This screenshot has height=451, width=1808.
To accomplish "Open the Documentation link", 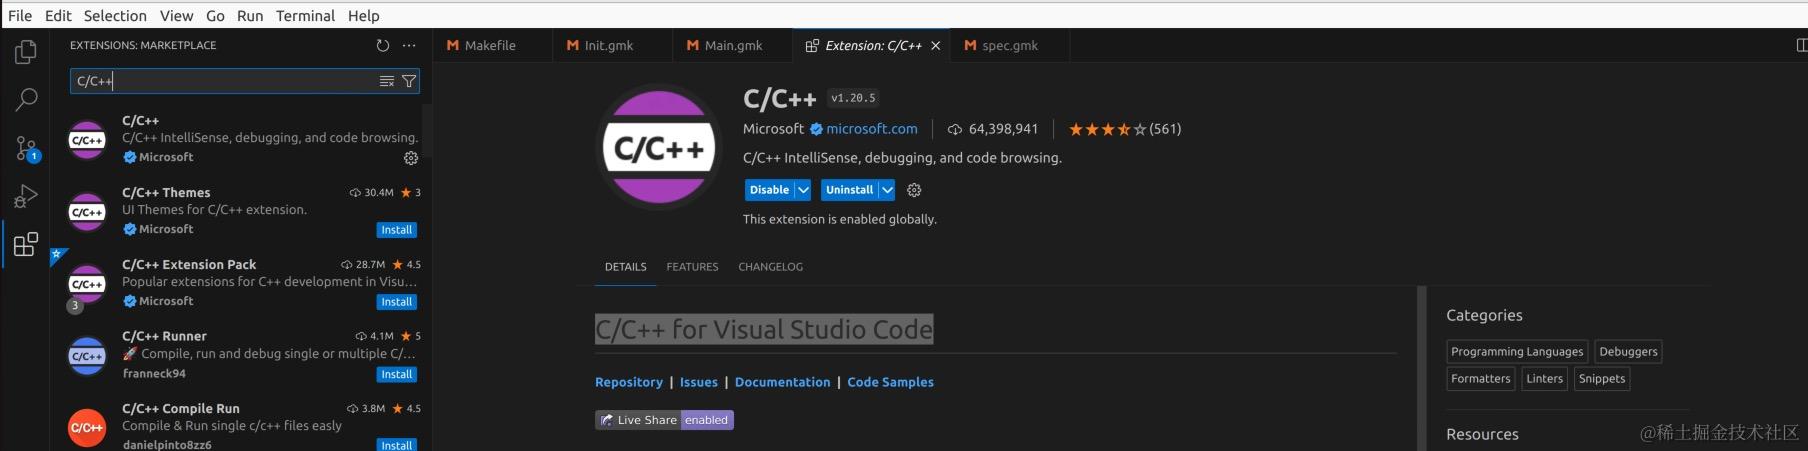I will point(782,382).
